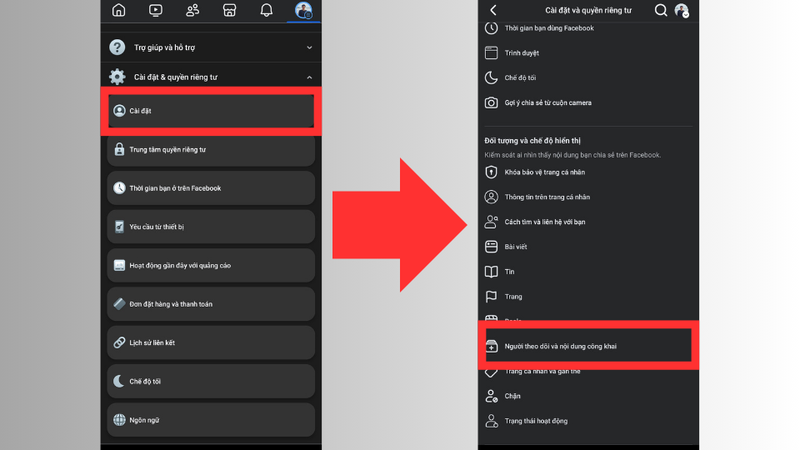Click the flag icon next to Trang
800x450 pixels.
pyautogui.click(x=491, y=296)
